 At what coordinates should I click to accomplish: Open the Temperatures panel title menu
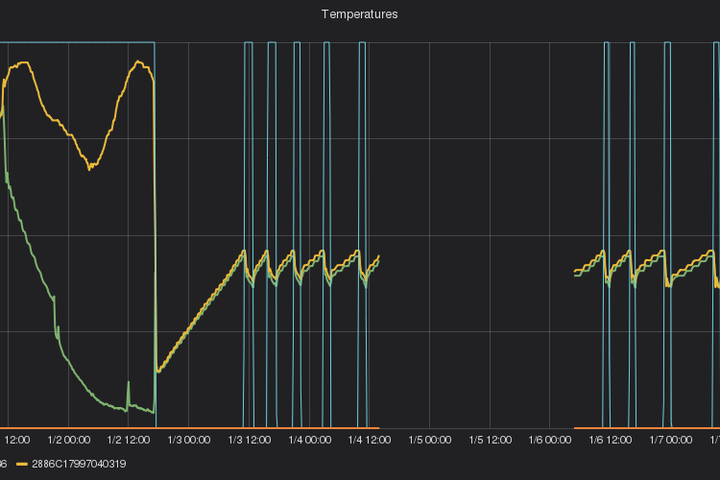[x=360, y=14]
